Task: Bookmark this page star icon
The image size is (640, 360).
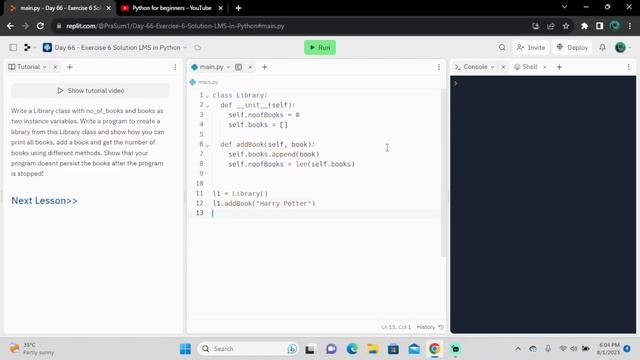Action: click(x=566, y=26)
